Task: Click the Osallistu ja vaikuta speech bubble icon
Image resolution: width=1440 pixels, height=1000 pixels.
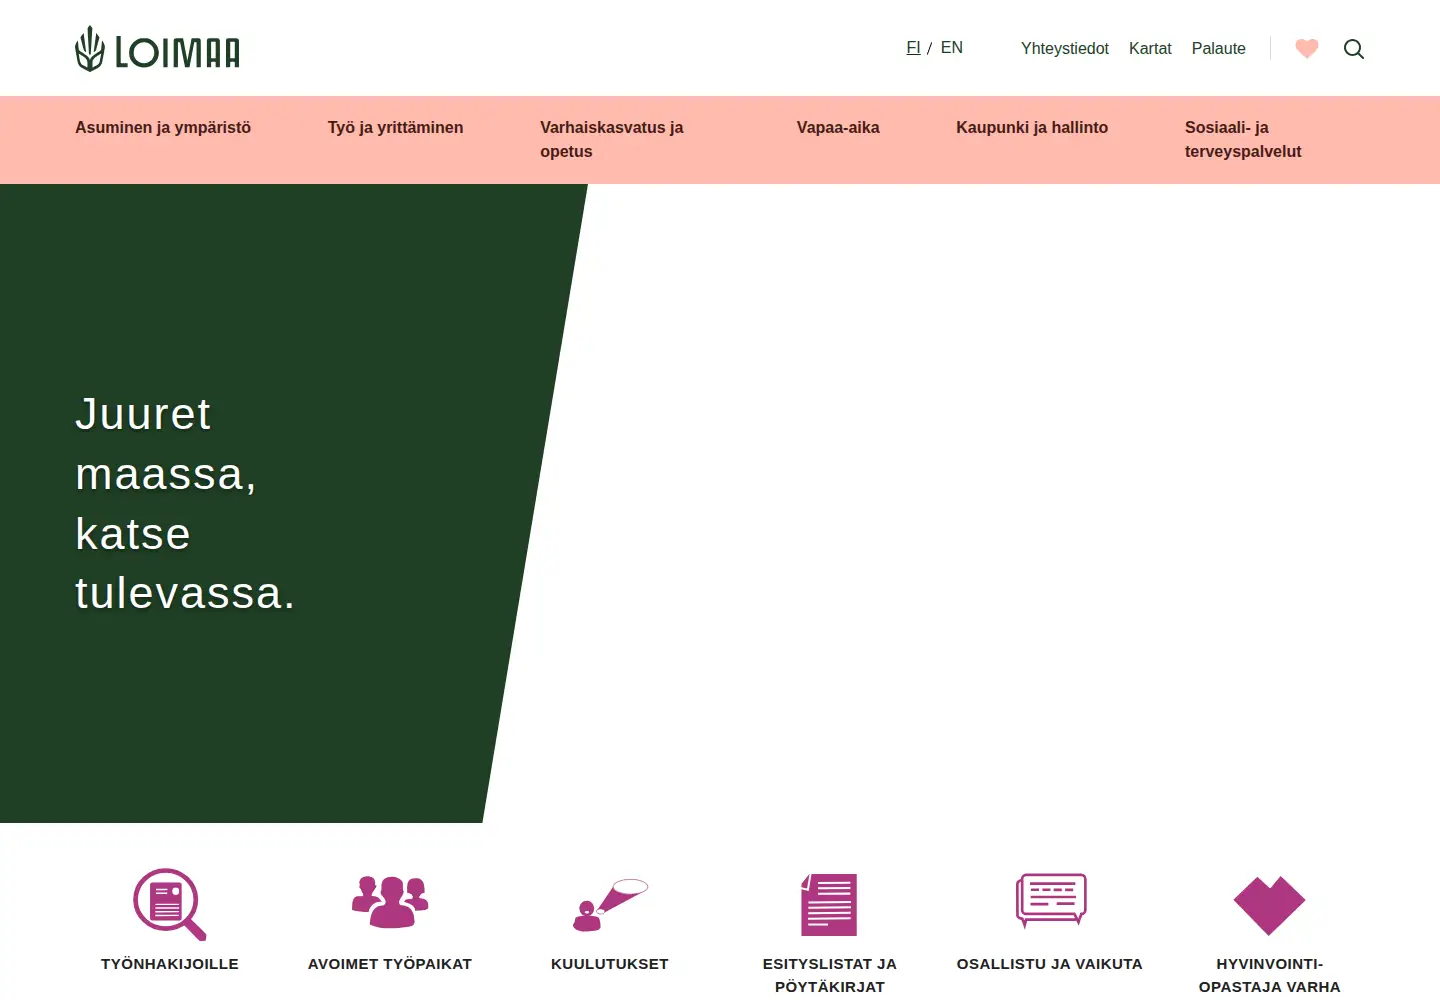Action: [x=1051, y=900]
